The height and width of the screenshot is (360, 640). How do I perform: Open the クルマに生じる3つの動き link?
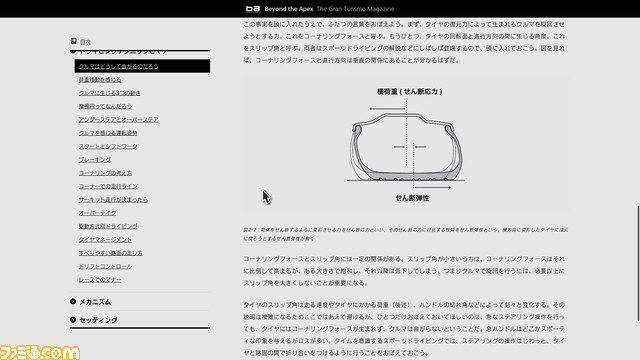pyautogui.click(x=109, y=93)
